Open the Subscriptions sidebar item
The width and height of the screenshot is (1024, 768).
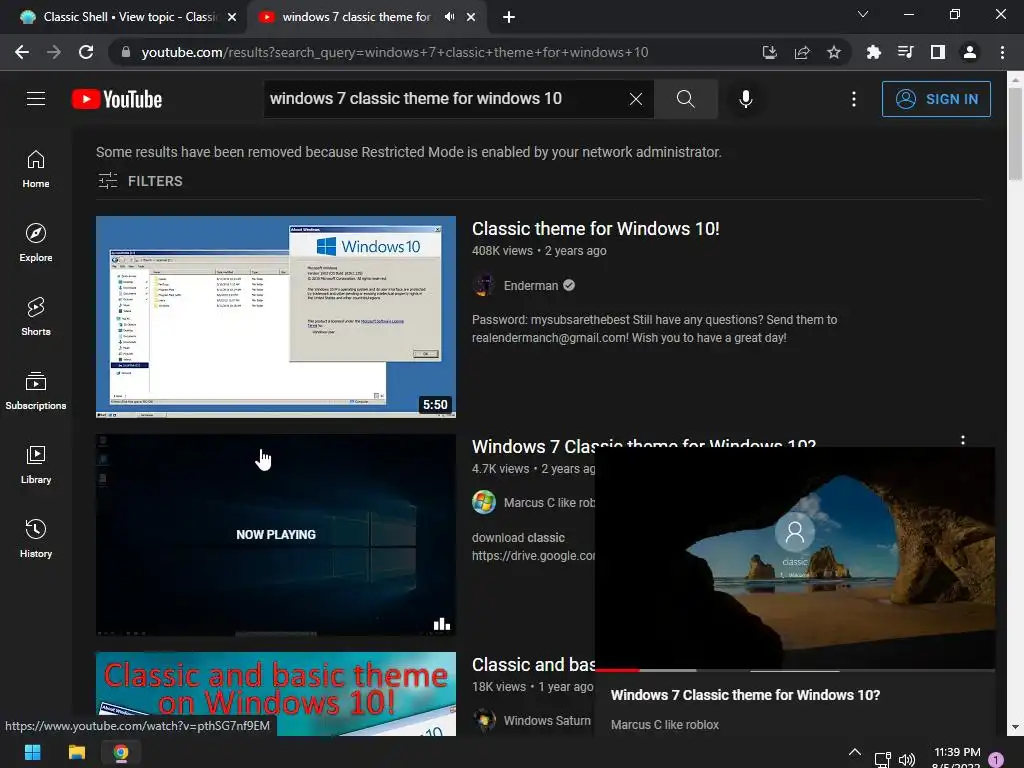point(36,391)
